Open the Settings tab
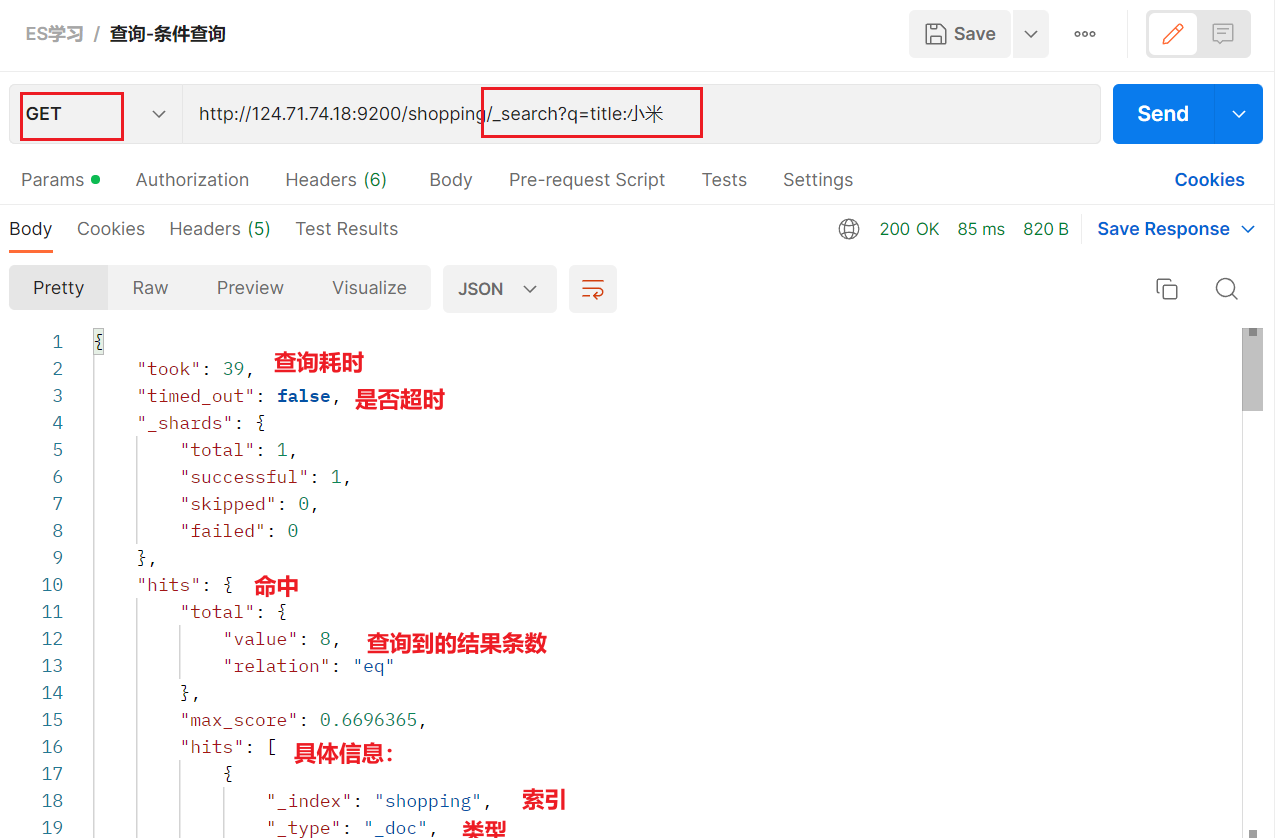1275x838 pixels. [x=818, y=180]
